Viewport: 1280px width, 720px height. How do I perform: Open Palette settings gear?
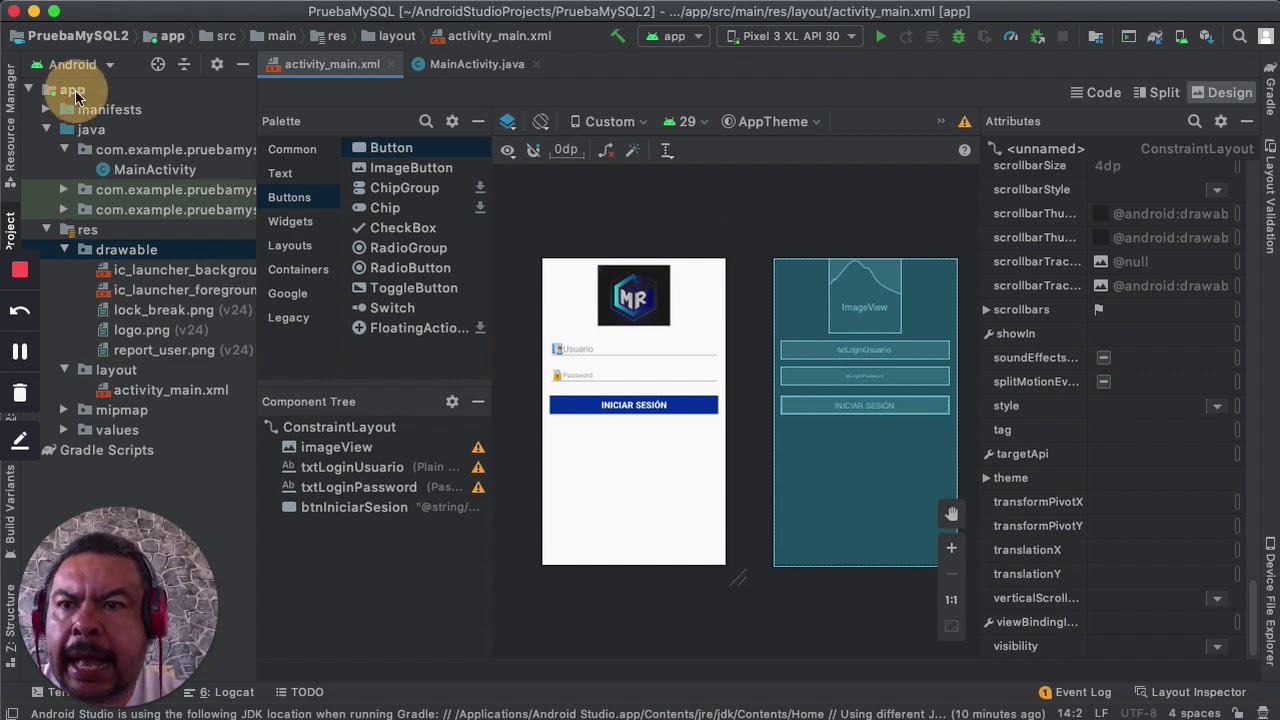pos(452,121)
